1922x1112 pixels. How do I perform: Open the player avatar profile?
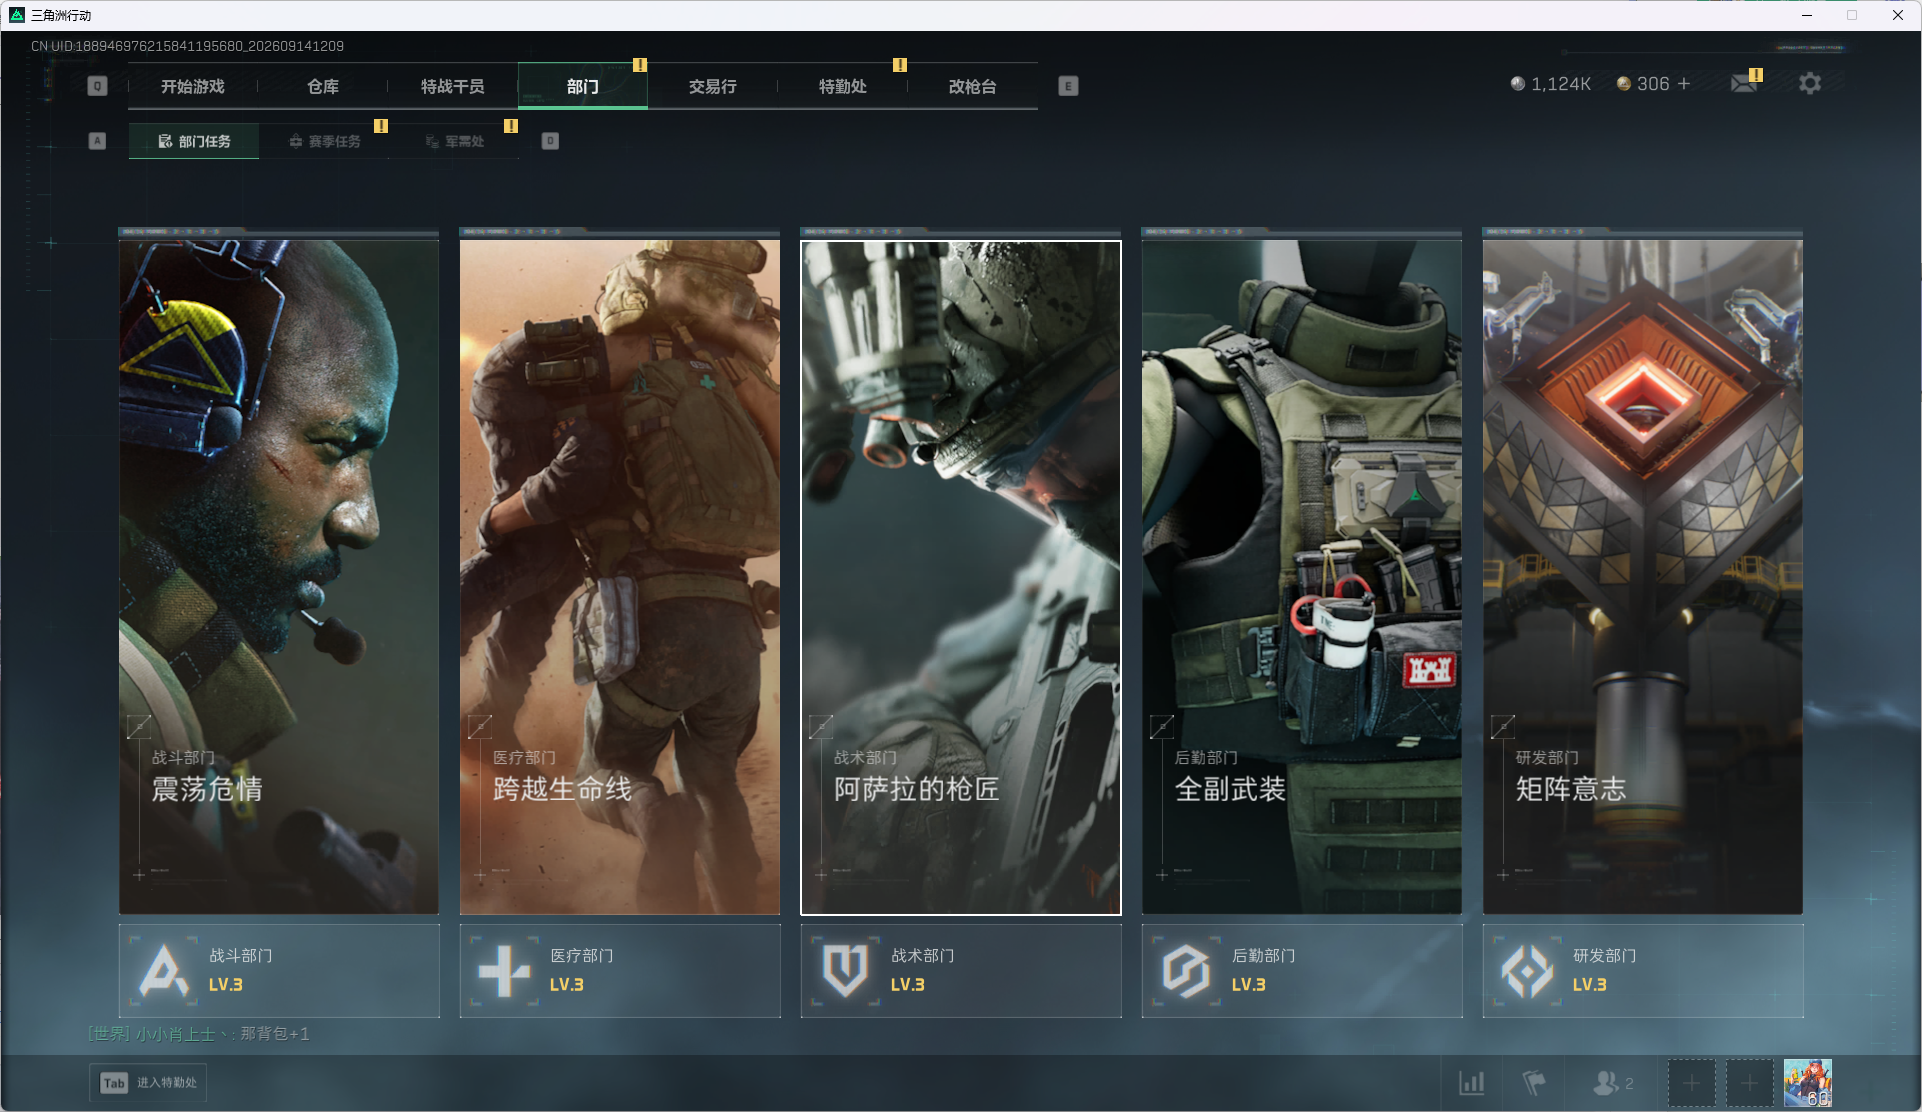[1808, 1083]
